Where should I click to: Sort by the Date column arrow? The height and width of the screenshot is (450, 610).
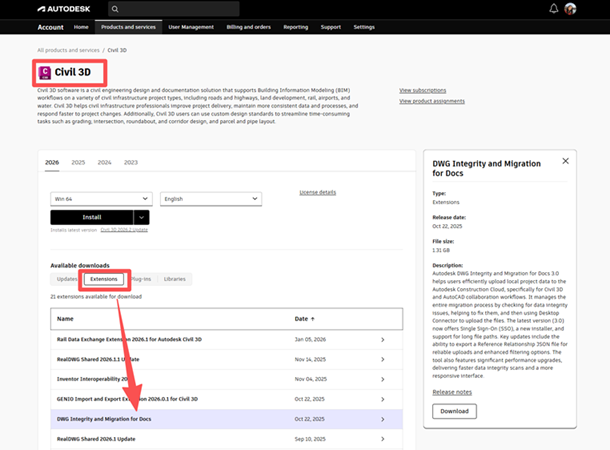click(312, 319)
